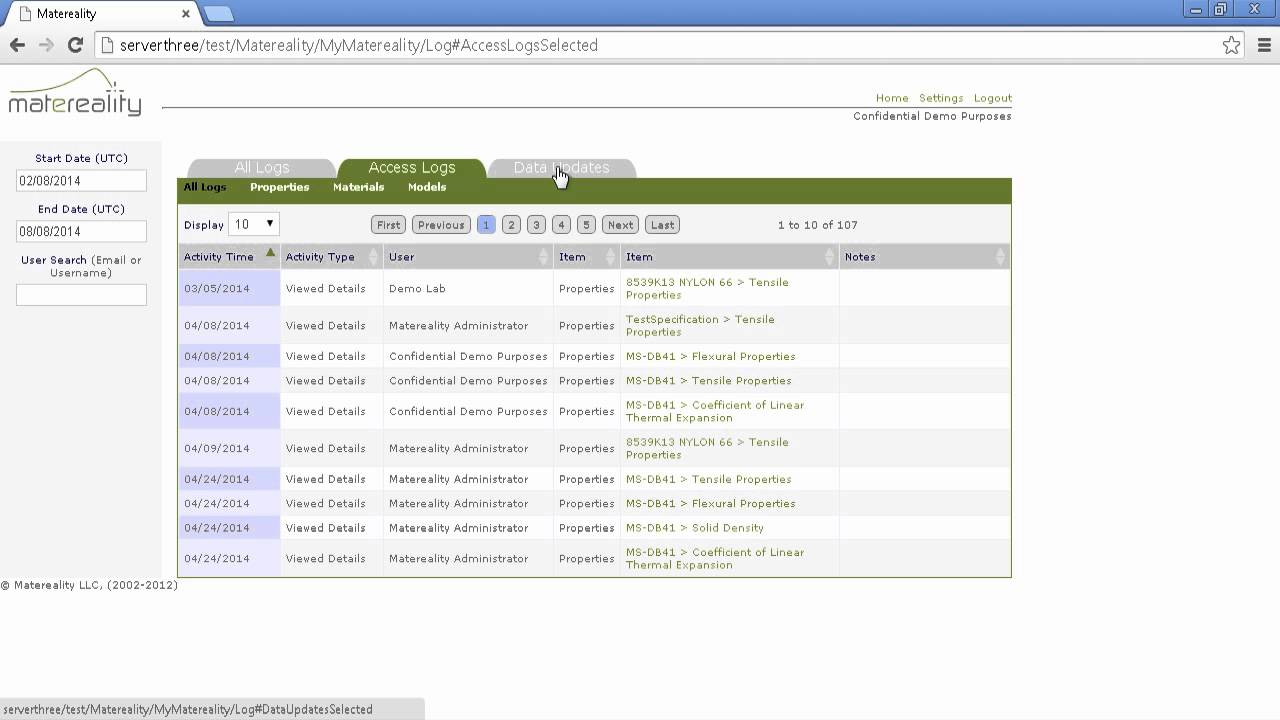Click the browser back arrow

click(x=17, y=45)
